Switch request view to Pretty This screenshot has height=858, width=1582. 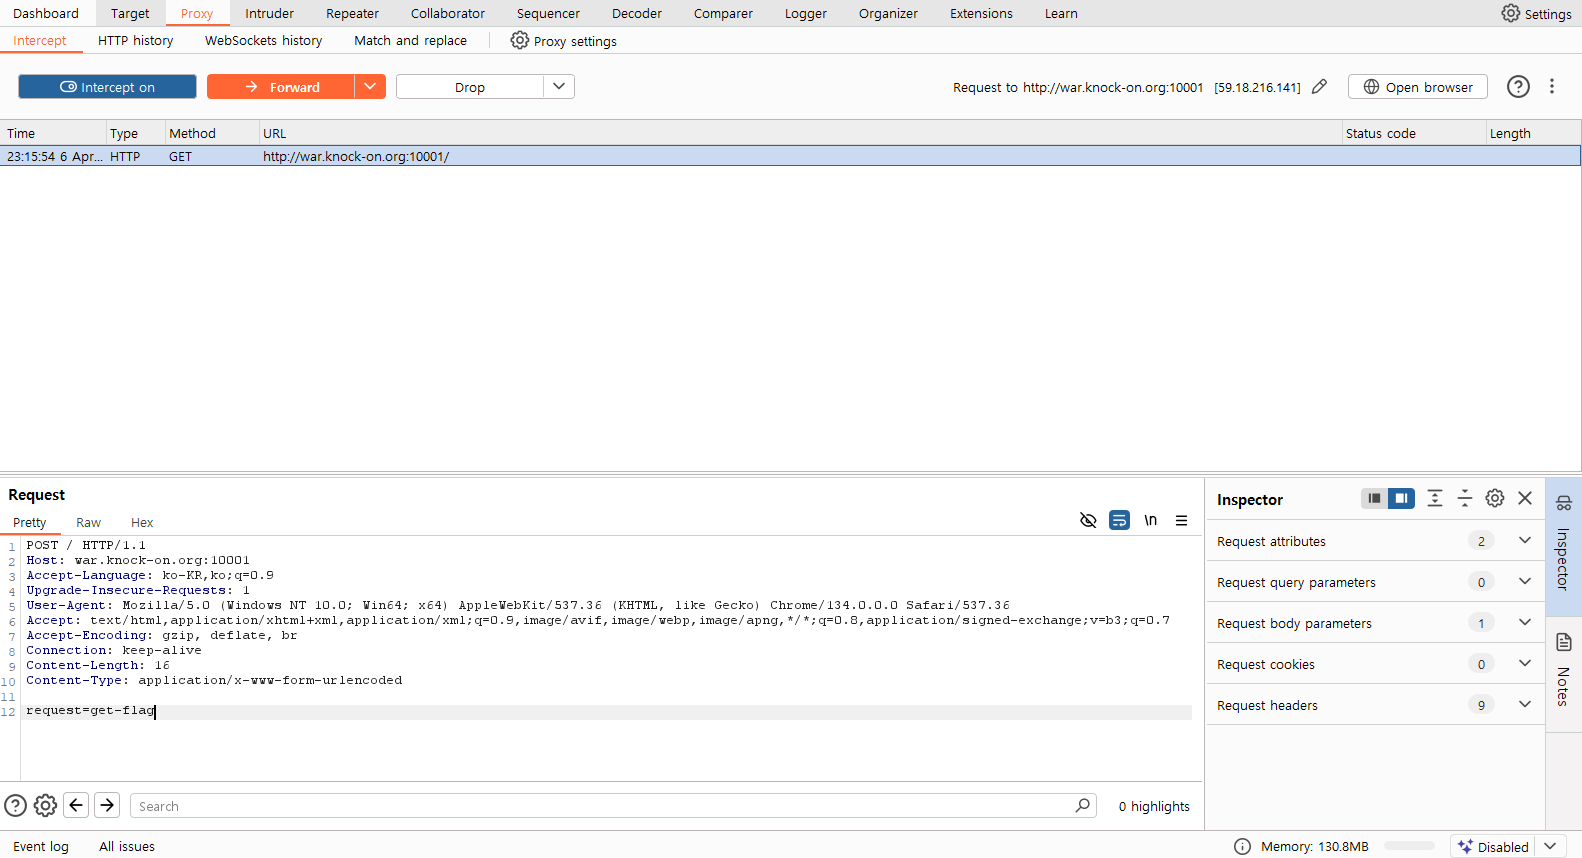coord(29,522)
